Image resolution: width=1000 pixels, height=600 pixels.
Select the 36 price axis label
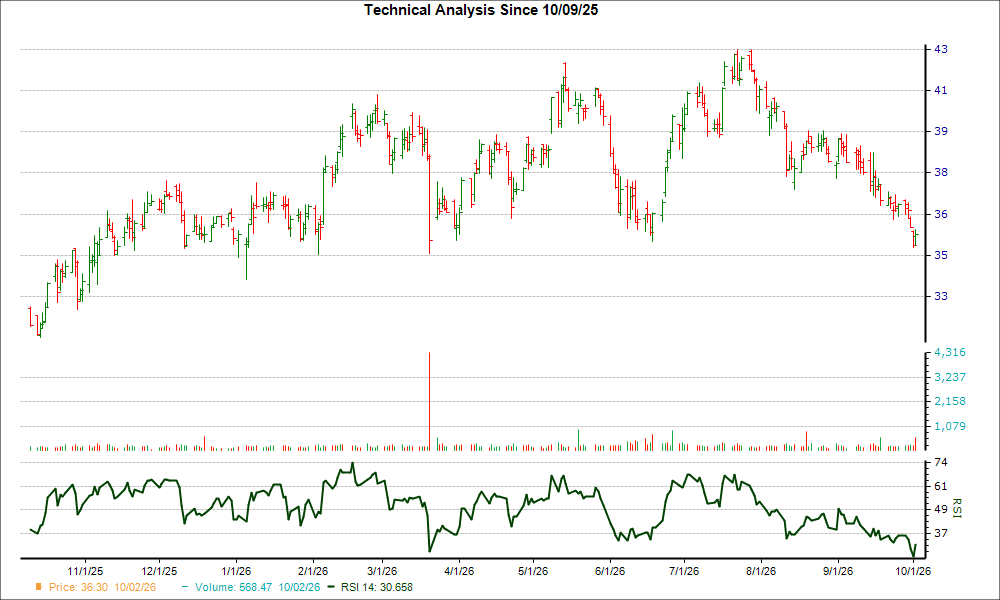pyautogui.click(x=941, y=214)
